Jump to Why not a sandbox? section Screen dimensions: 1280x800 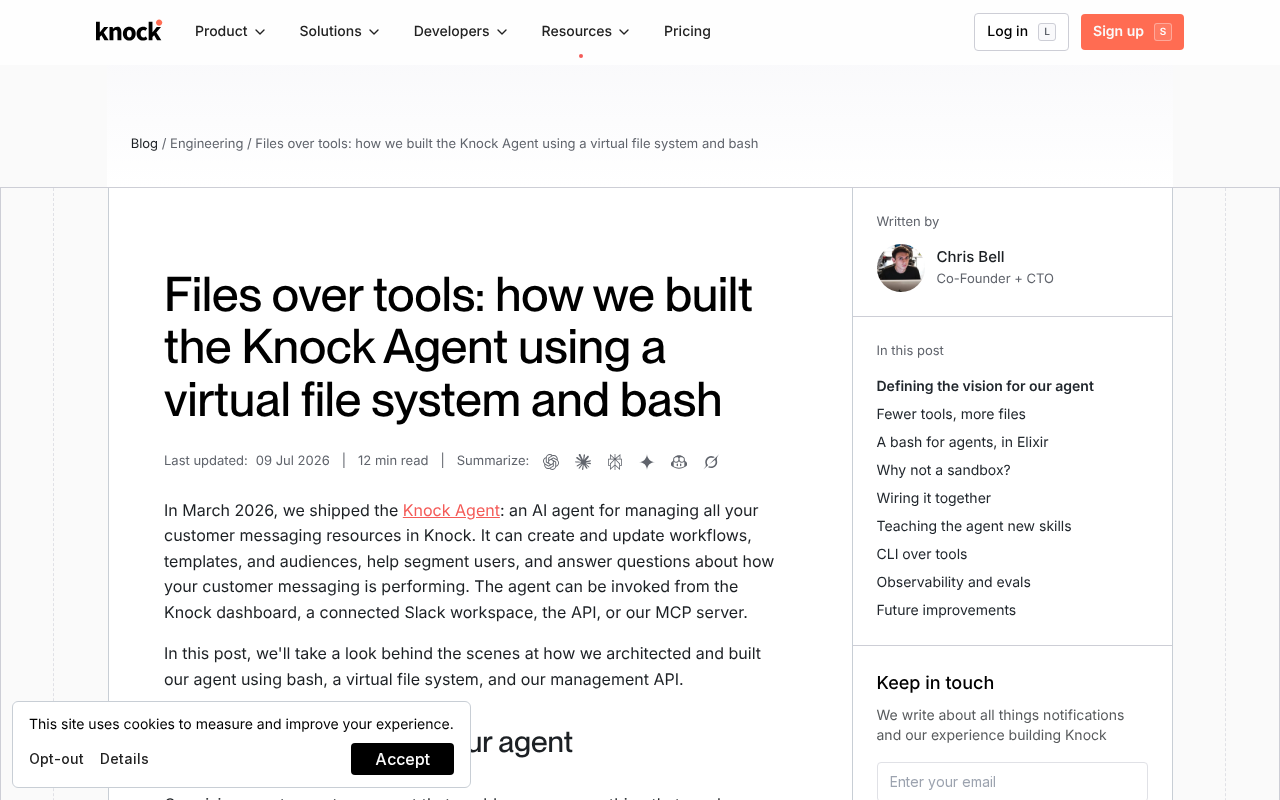tap(943, 470)
